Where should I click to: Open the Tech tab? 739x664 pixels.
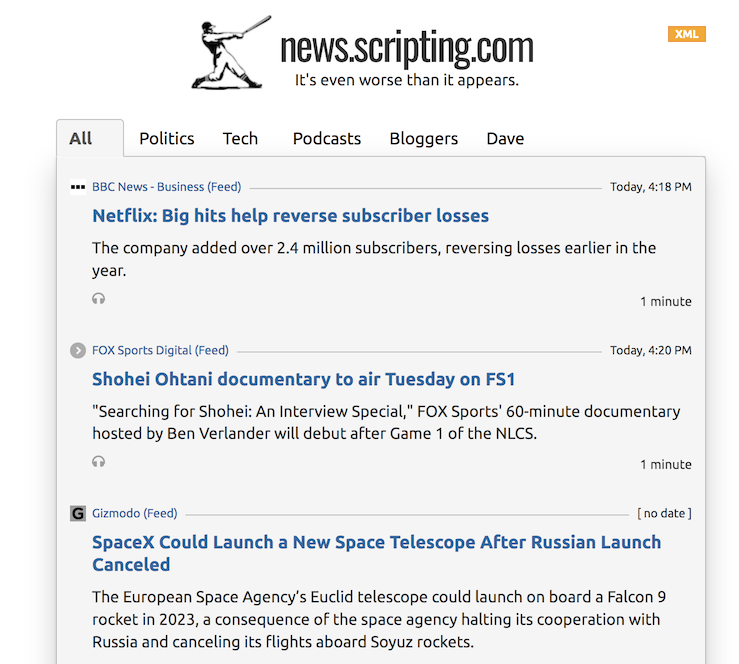240,139
